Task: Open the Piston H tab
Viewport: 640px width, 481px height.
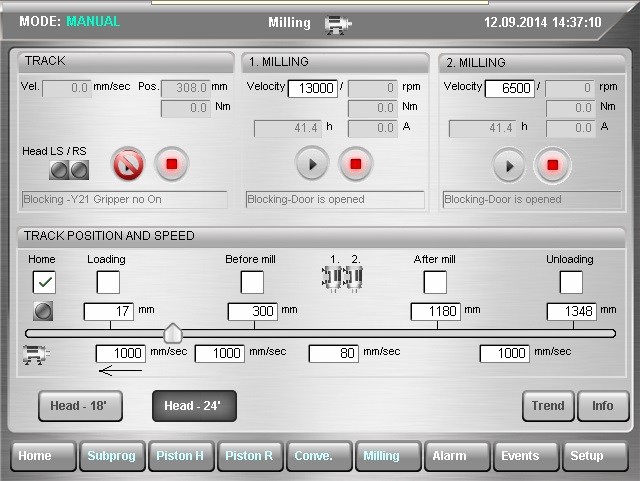Action: (x=181, y=456)
